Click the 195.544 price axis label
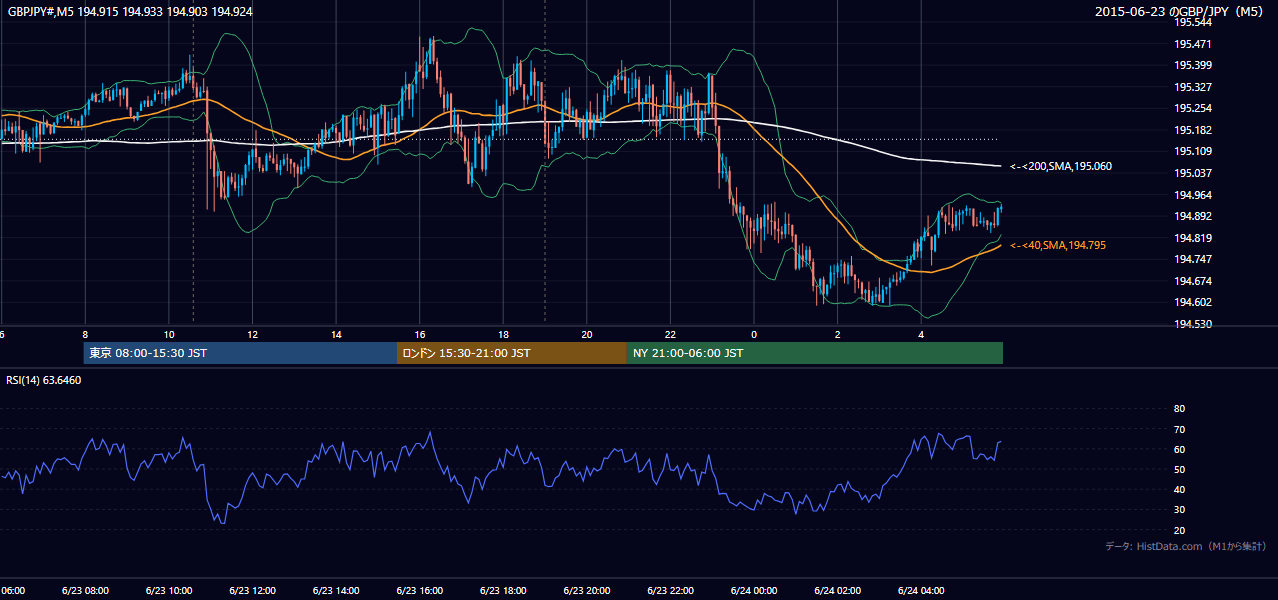Screen dimensions: 1278x600 coord(1192,22)
